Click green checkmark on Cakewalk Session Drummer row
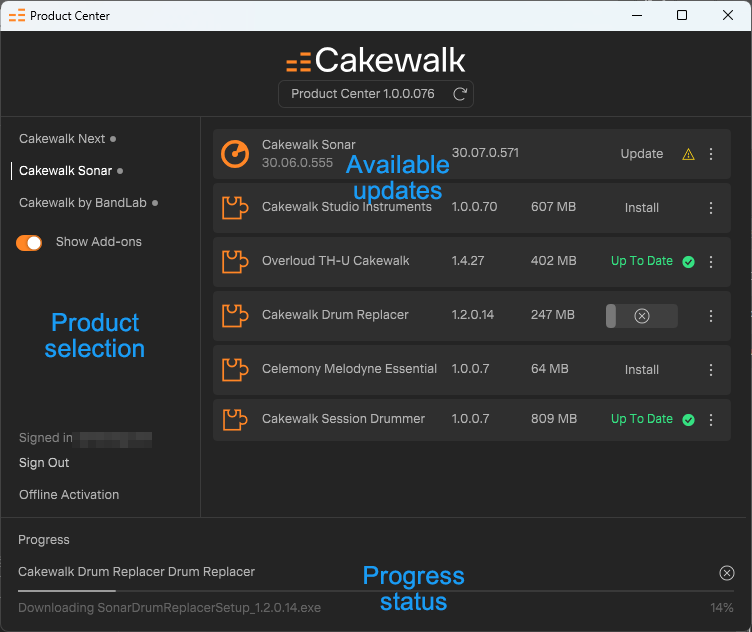This screenshot has width=752, height=632. click(688, 420)
